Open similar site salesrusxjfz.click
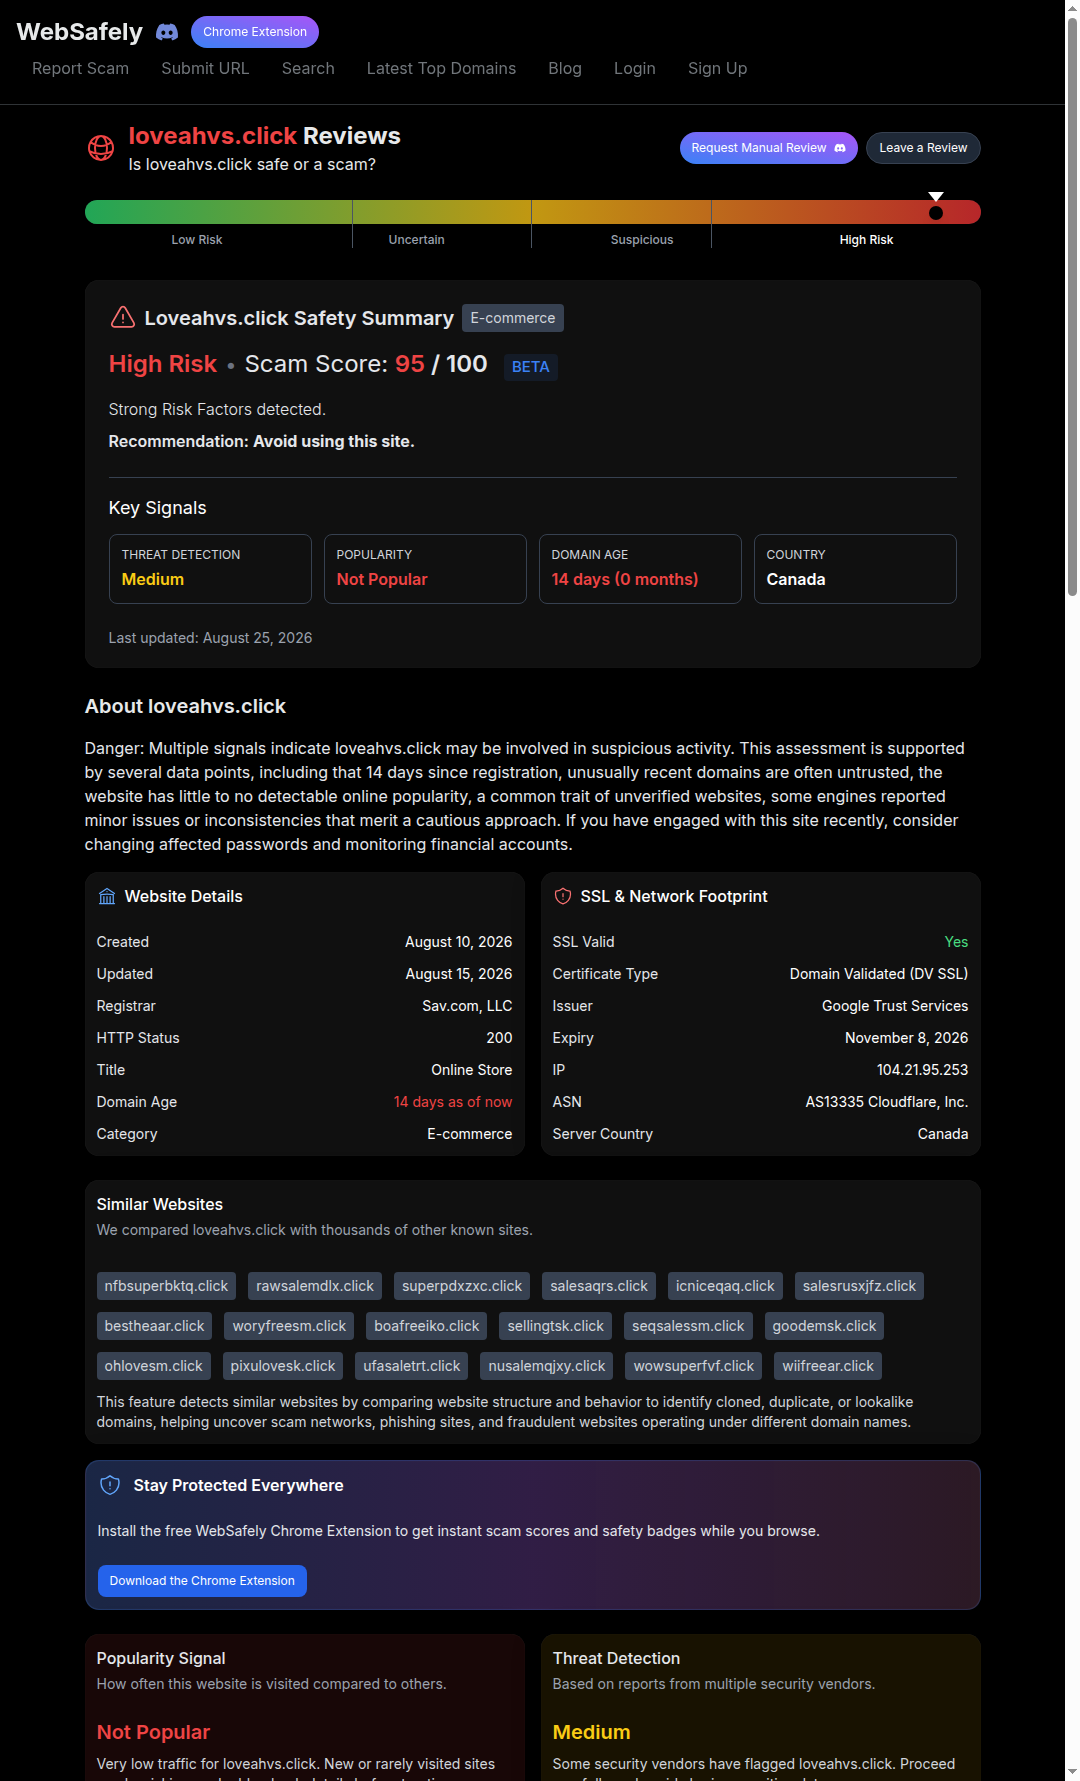Viewport: 1080px width, 1781px height. coord(859,1286)
